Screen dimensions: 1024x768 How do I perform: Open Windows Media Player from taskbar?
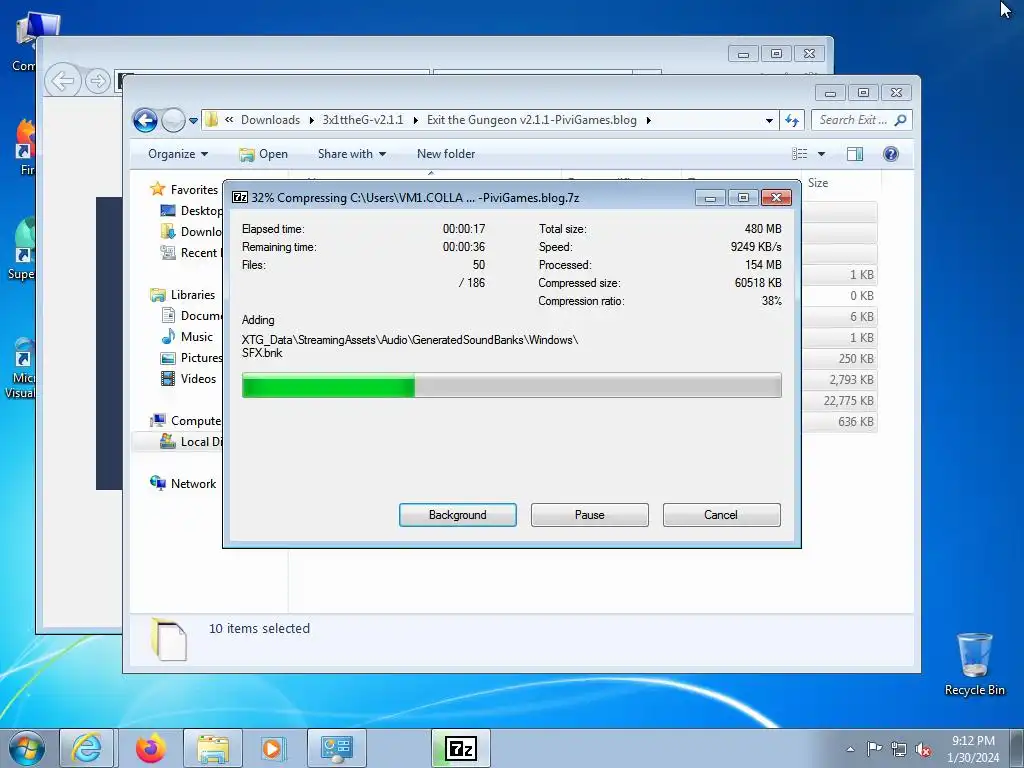tap(273, 748)
